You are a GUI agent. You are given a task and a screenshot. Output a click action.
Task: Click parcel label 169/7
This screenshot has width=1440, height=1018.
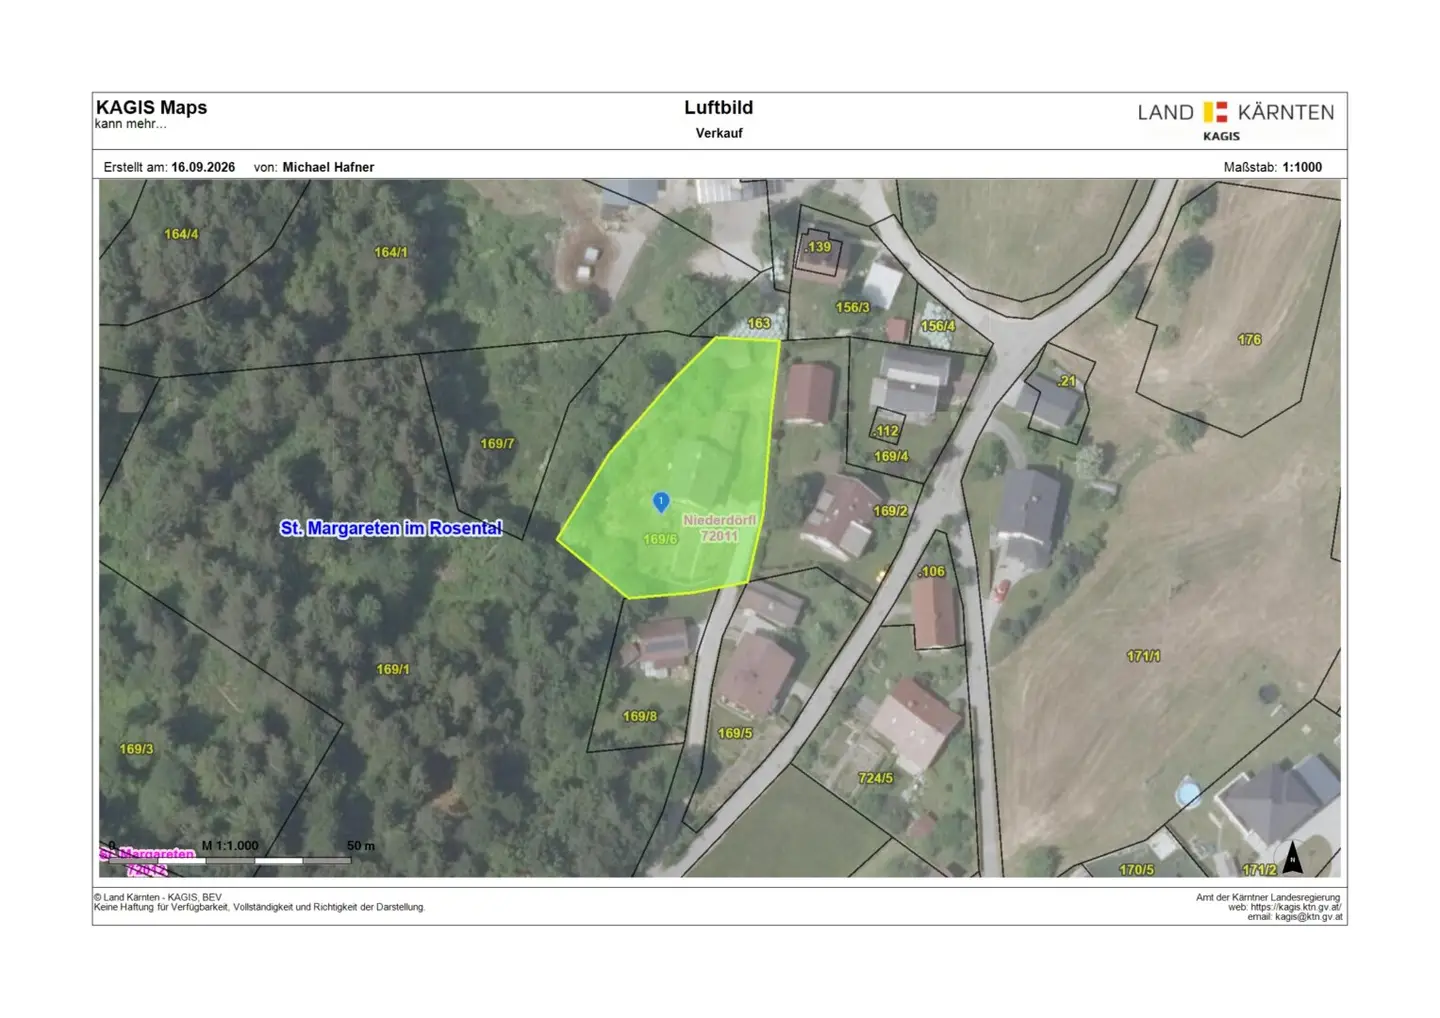click(x=497, y=443)
